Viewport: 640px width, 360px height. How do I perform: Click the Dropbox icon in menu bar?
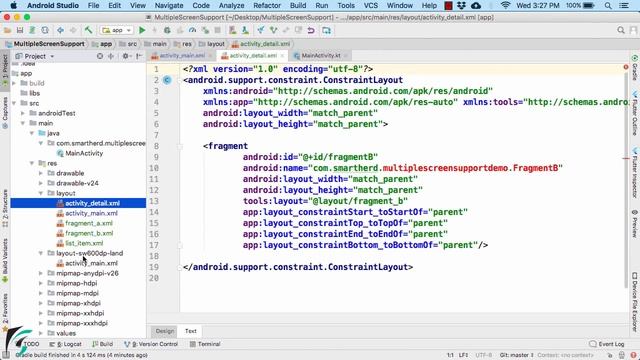tap(462, 6)
